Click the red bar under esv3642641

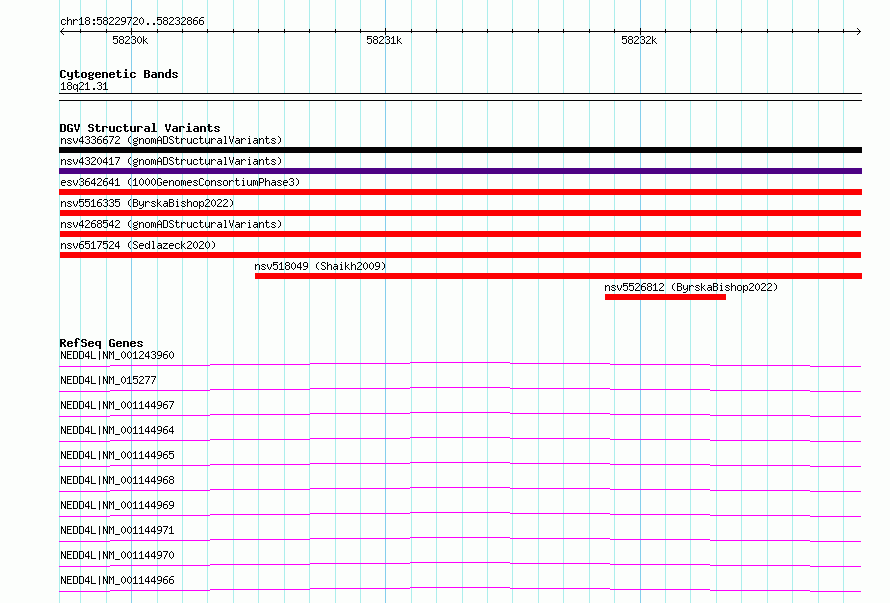tap(460, 192)
